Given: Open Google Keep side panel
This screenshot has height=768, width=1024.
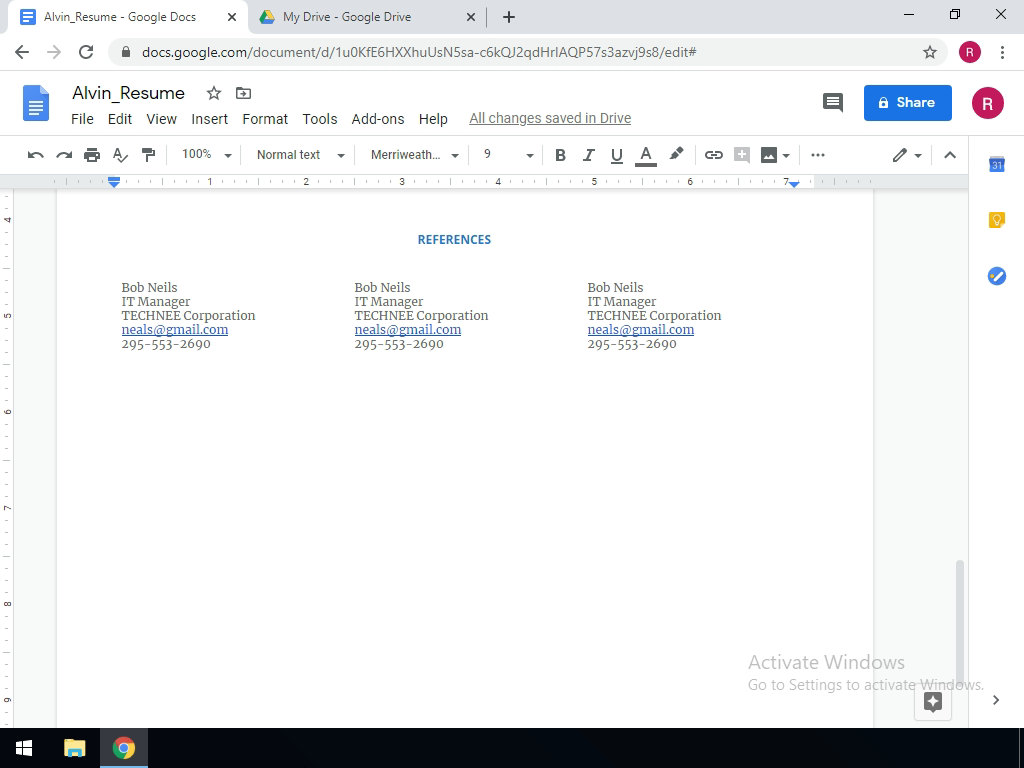Looking at the screenshot, I should 997,220.
